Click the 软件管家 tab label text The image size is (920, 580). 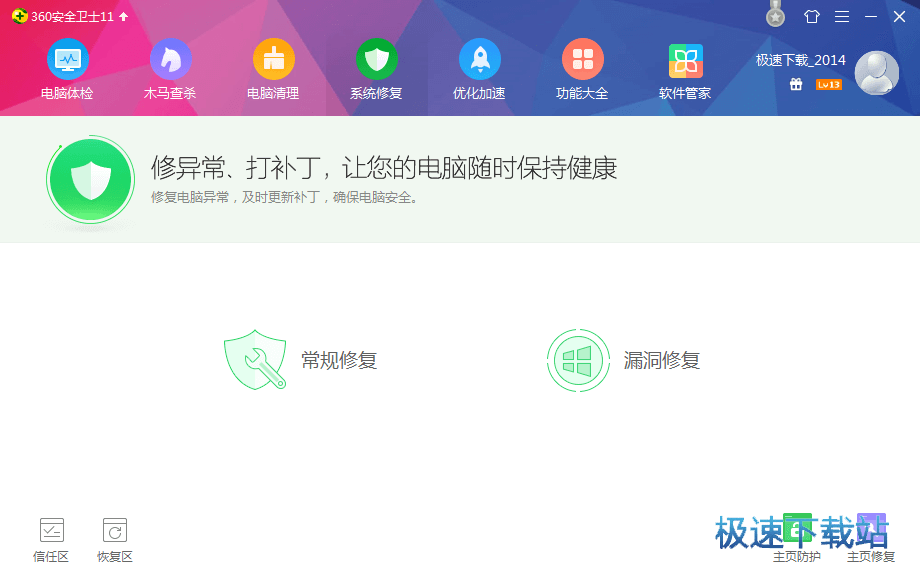click(x=685, y=93)
